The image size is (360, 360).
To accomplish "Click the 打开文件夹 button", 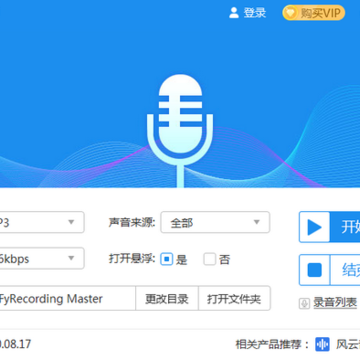I will (x=234, y=298).
